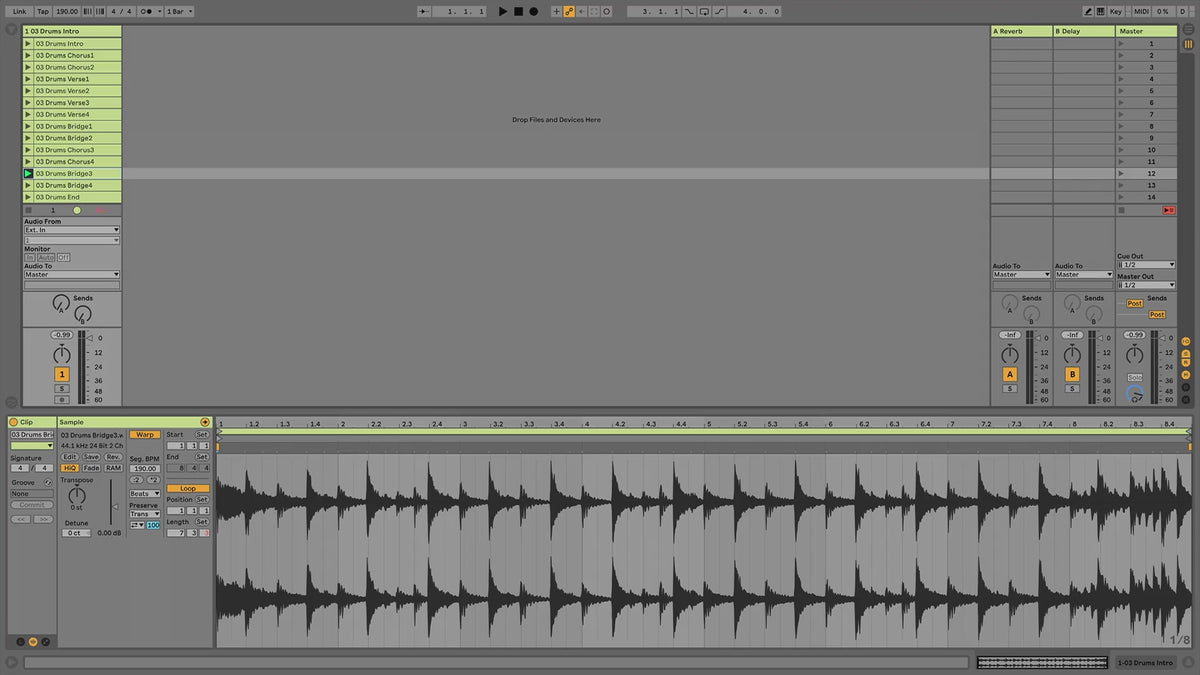Click the Seg. BPM field showing 190.00
Screen dimensions: 1200x675
145,468
